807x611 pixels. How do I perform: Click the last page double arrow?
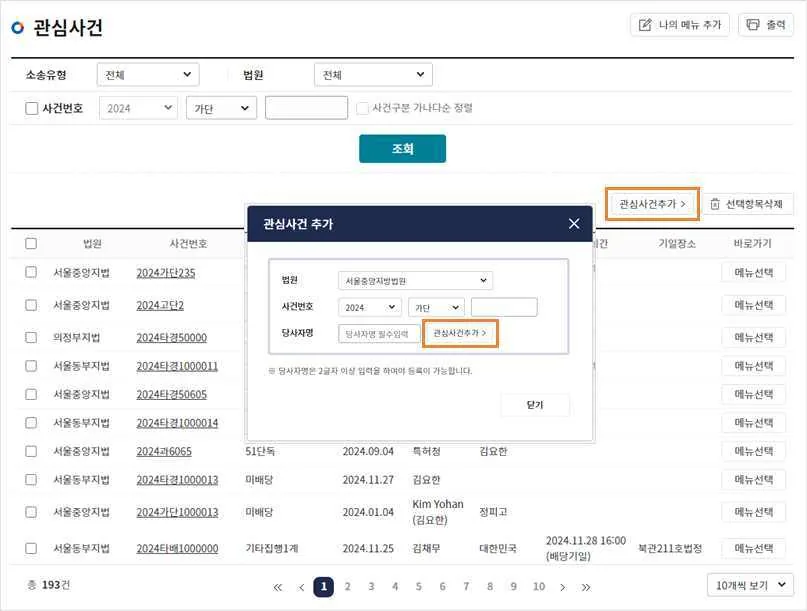586,587
